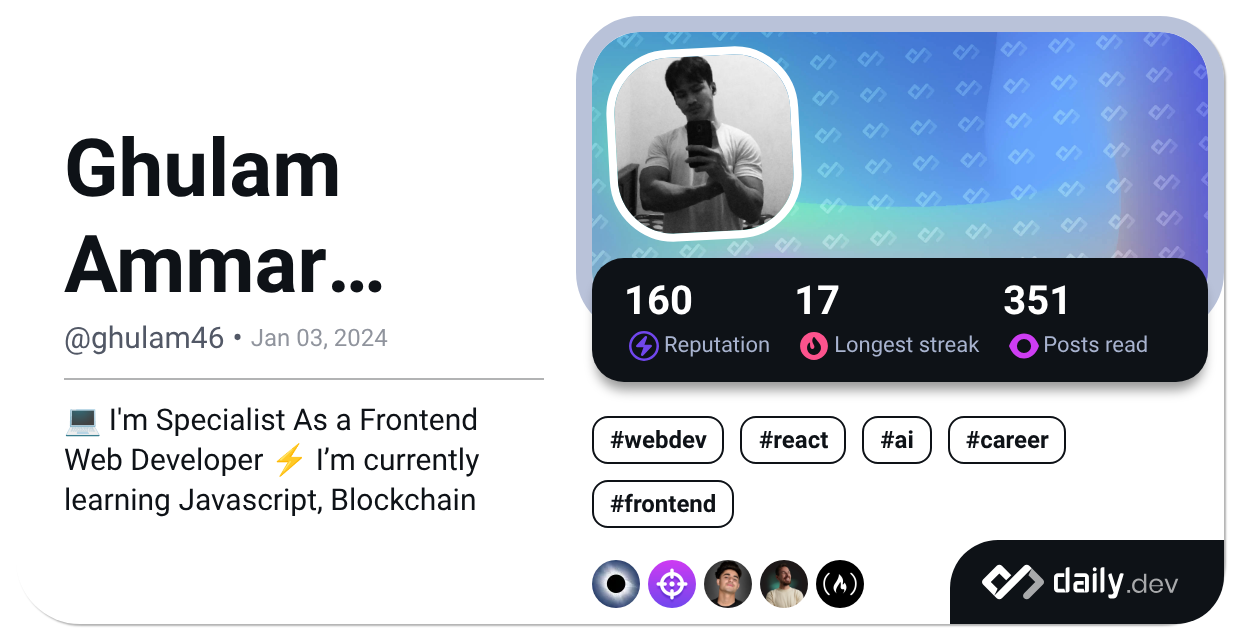Image resolution: width=1240 pixels, height=640 pixels.
Task: Choose the #ai tag
Action: coord(897,441)
